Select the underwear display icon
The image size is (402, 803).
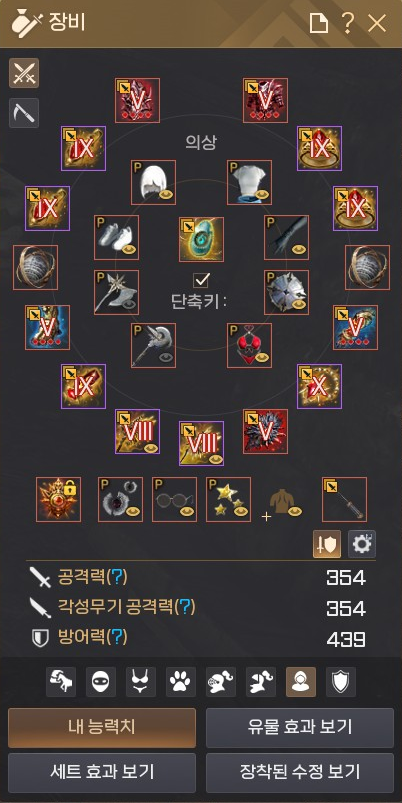pyautogui.click(x=141, y=682)
